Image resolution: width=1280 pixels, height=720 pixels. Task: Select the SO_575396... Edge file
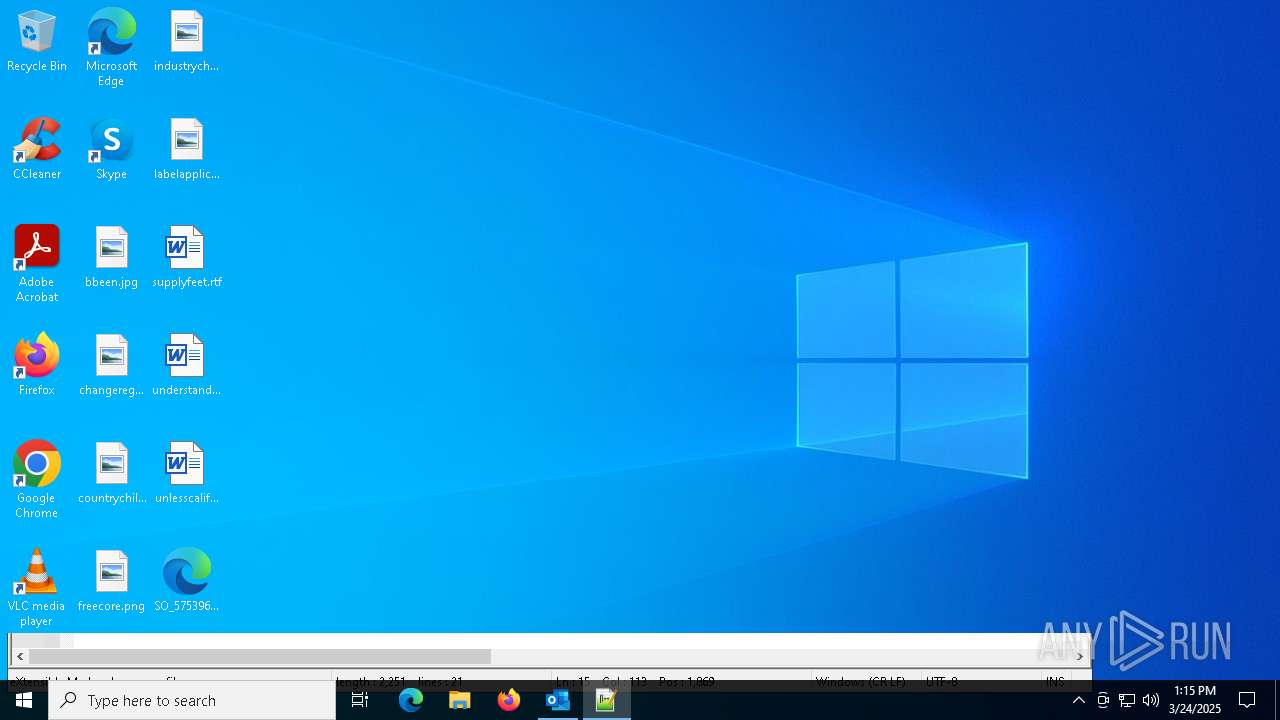tap(186, 582)
